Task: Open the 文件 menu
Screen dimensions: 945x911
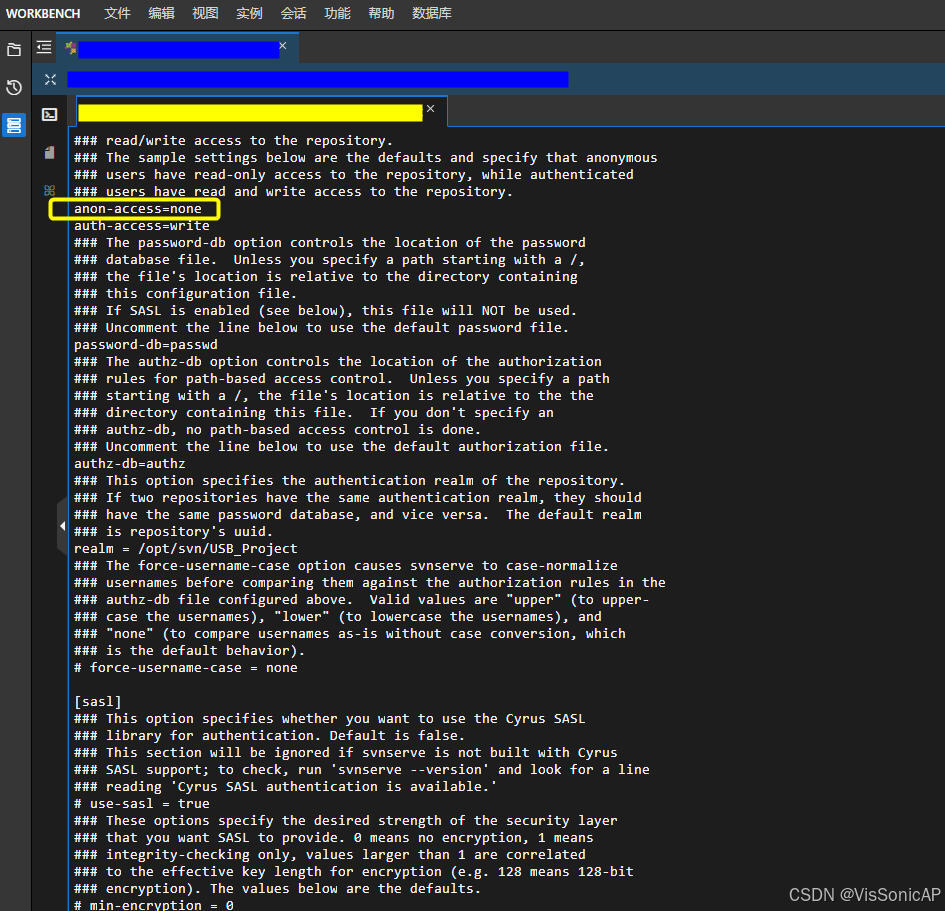Action: pyautogui.click(x=117, y=13)
